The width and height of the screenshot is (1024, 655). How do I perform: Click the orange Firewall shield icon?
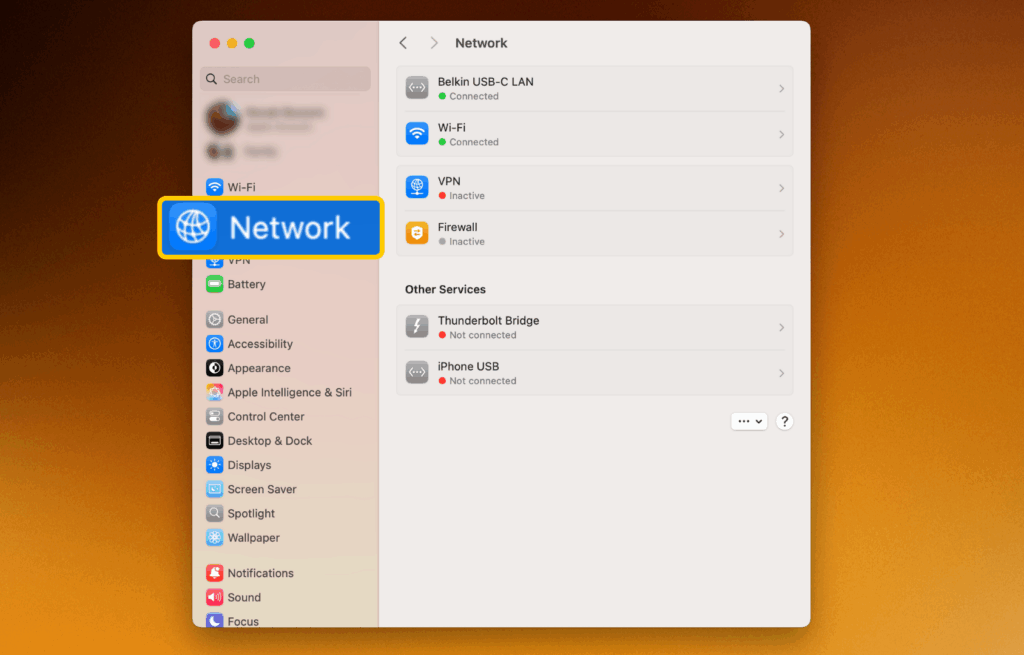[x=417, y=234]
